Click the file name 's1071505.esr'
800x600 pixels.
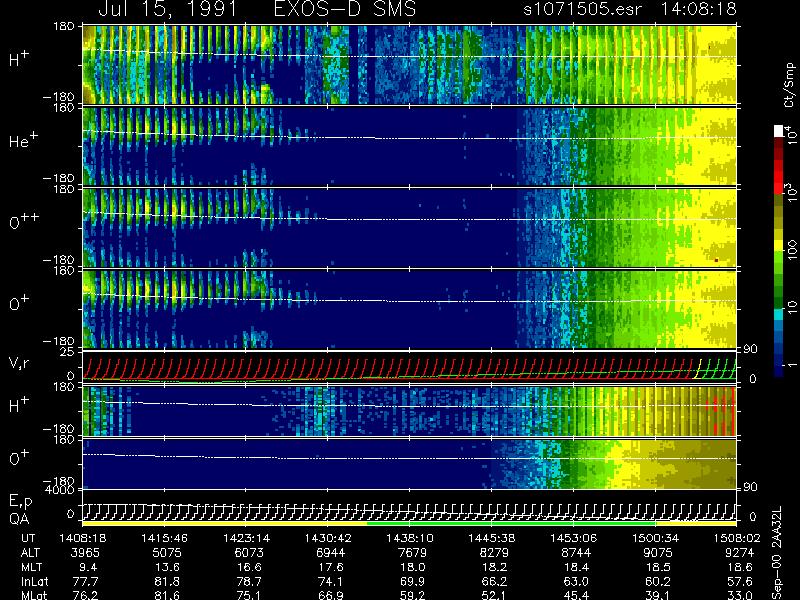point(583,9)
